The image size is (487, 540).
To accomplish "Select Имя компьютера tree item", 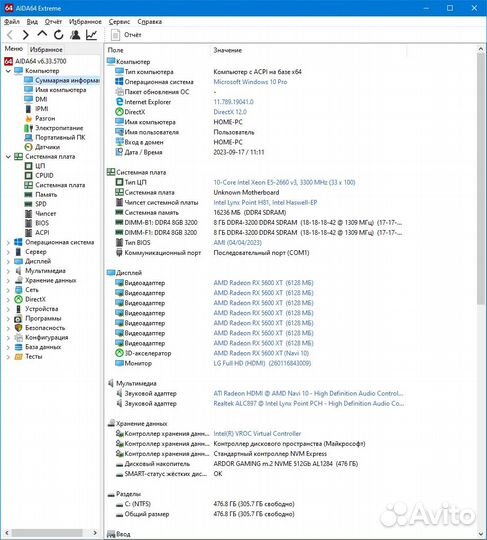I will [55, 90].
